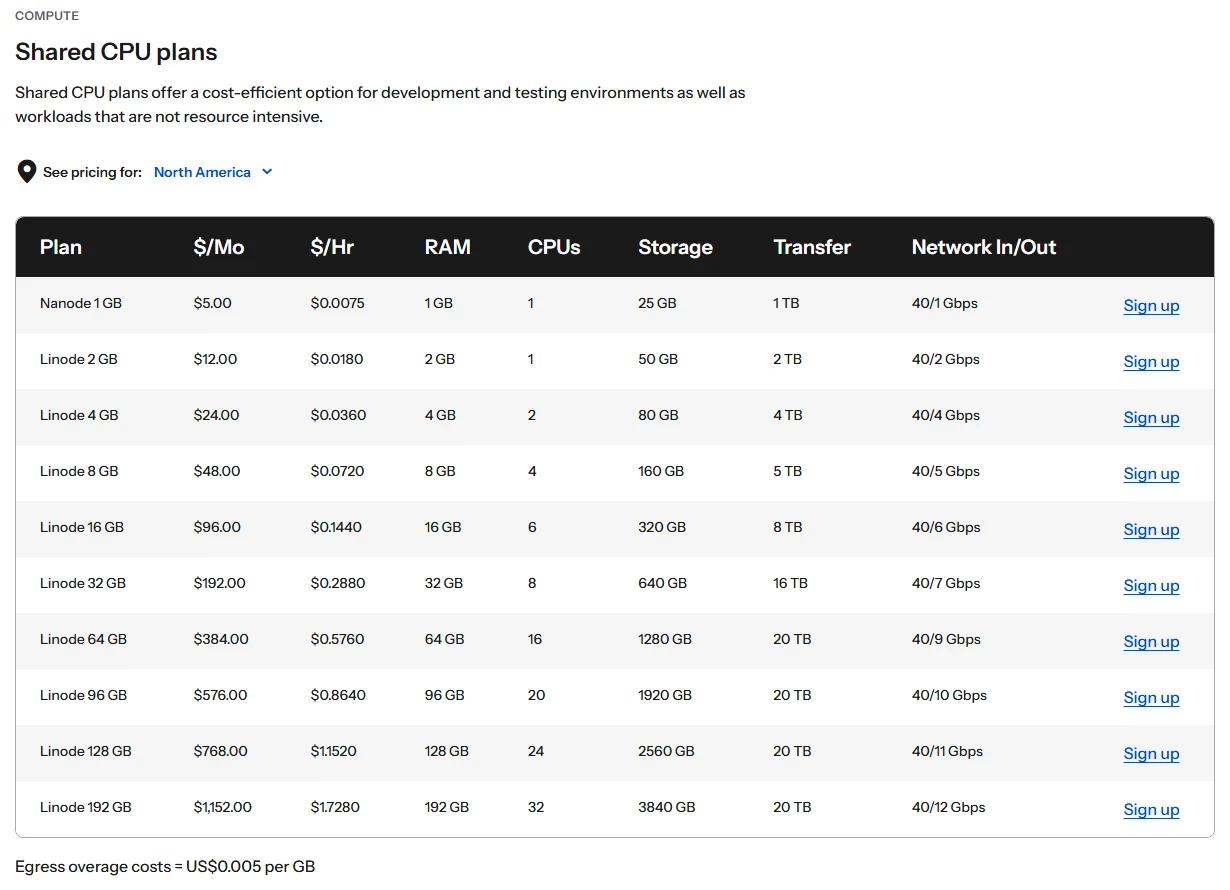The width and height of the screenshot is (1230, 890).
Task: Click the 8 TB transfer value
Action: click(x=787, y=527)
